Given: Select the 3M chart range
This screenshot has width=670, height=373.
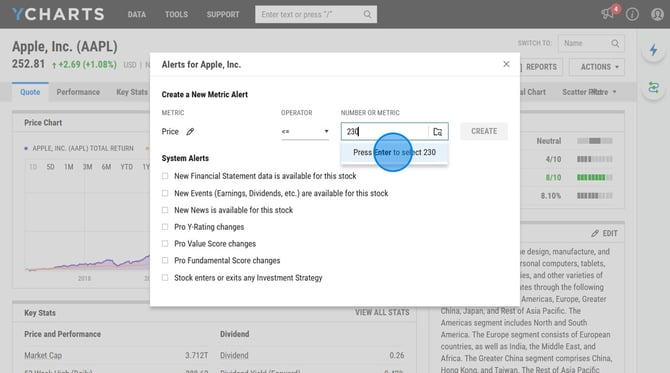Looking at the screenshot, I should tap(88, 167).
